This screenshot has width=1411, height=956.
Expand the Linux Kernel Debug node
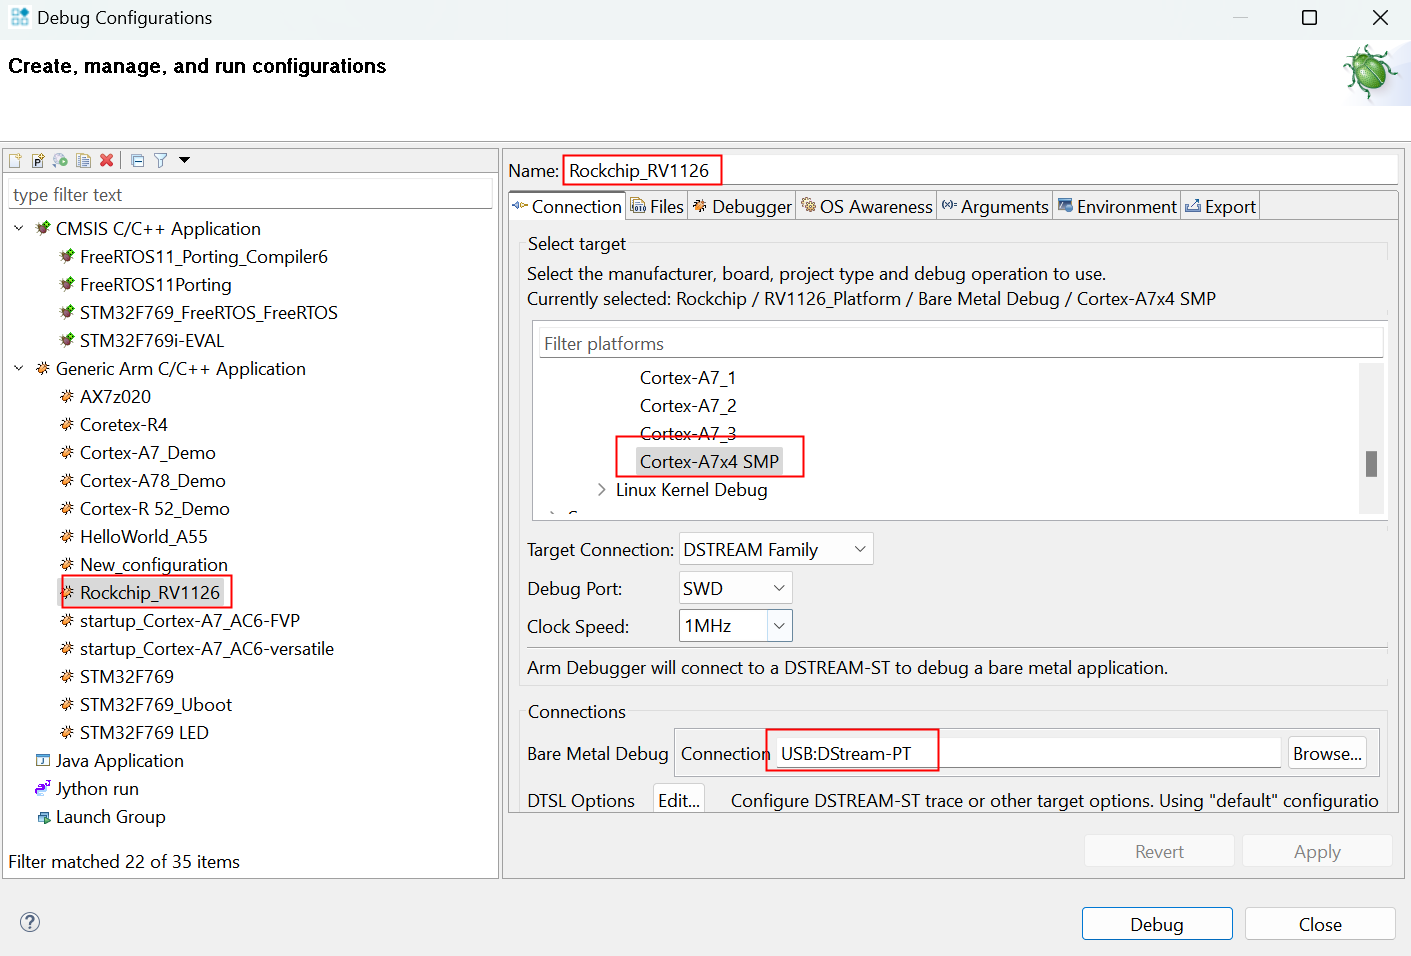601,490
